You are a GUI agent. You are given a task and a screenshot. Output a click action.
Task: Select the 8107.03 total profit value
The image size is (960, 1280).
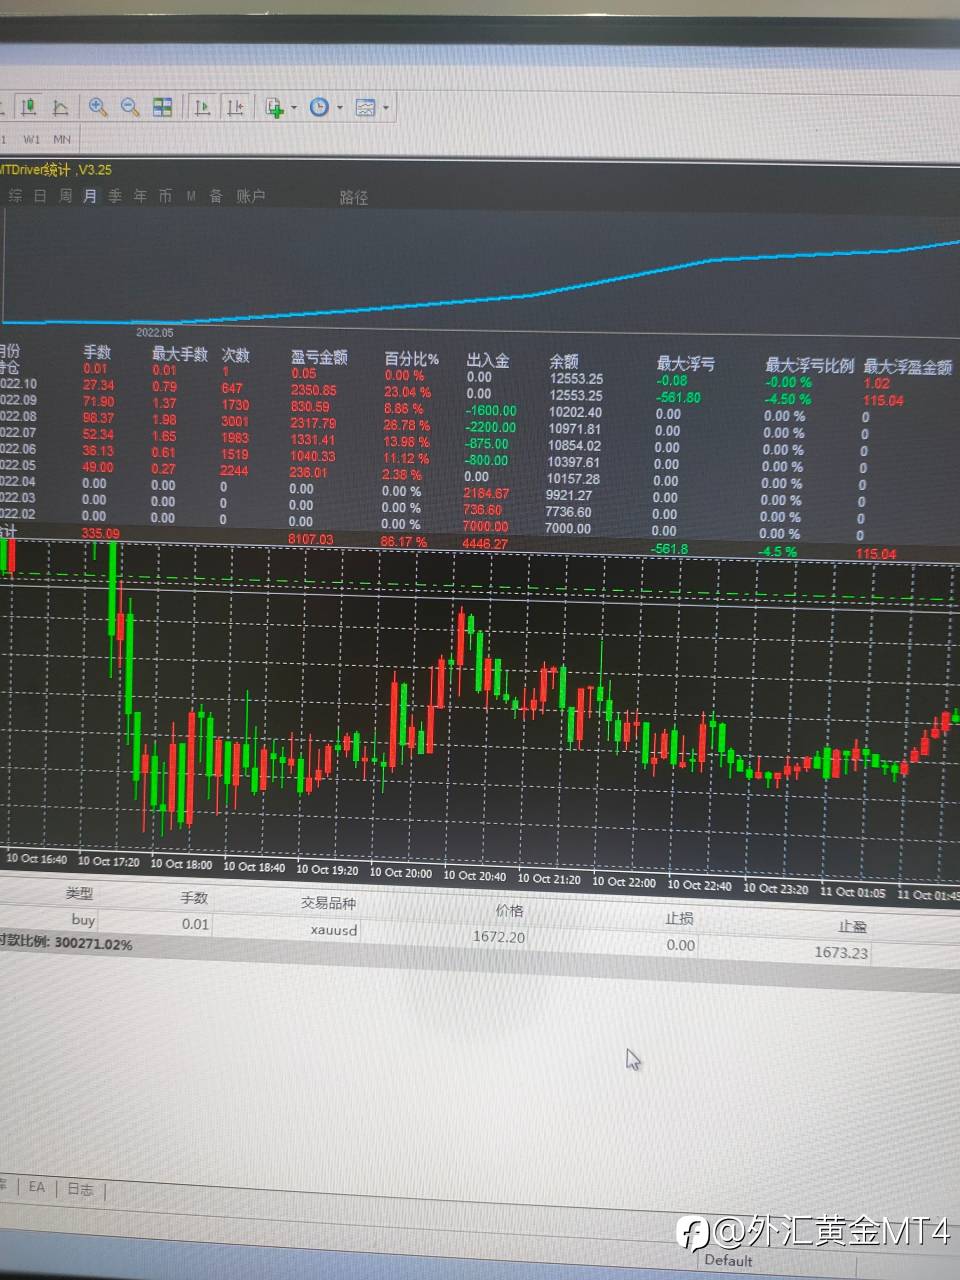tap(311, 539)
